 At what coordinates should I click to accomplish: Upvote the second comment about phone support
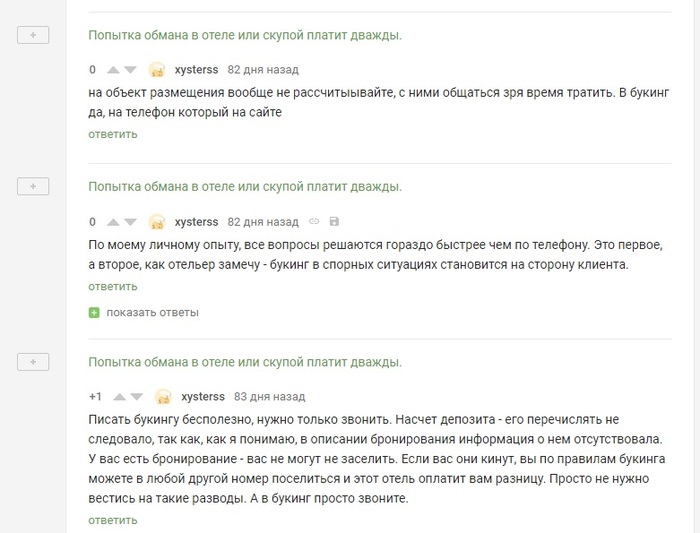112,222
